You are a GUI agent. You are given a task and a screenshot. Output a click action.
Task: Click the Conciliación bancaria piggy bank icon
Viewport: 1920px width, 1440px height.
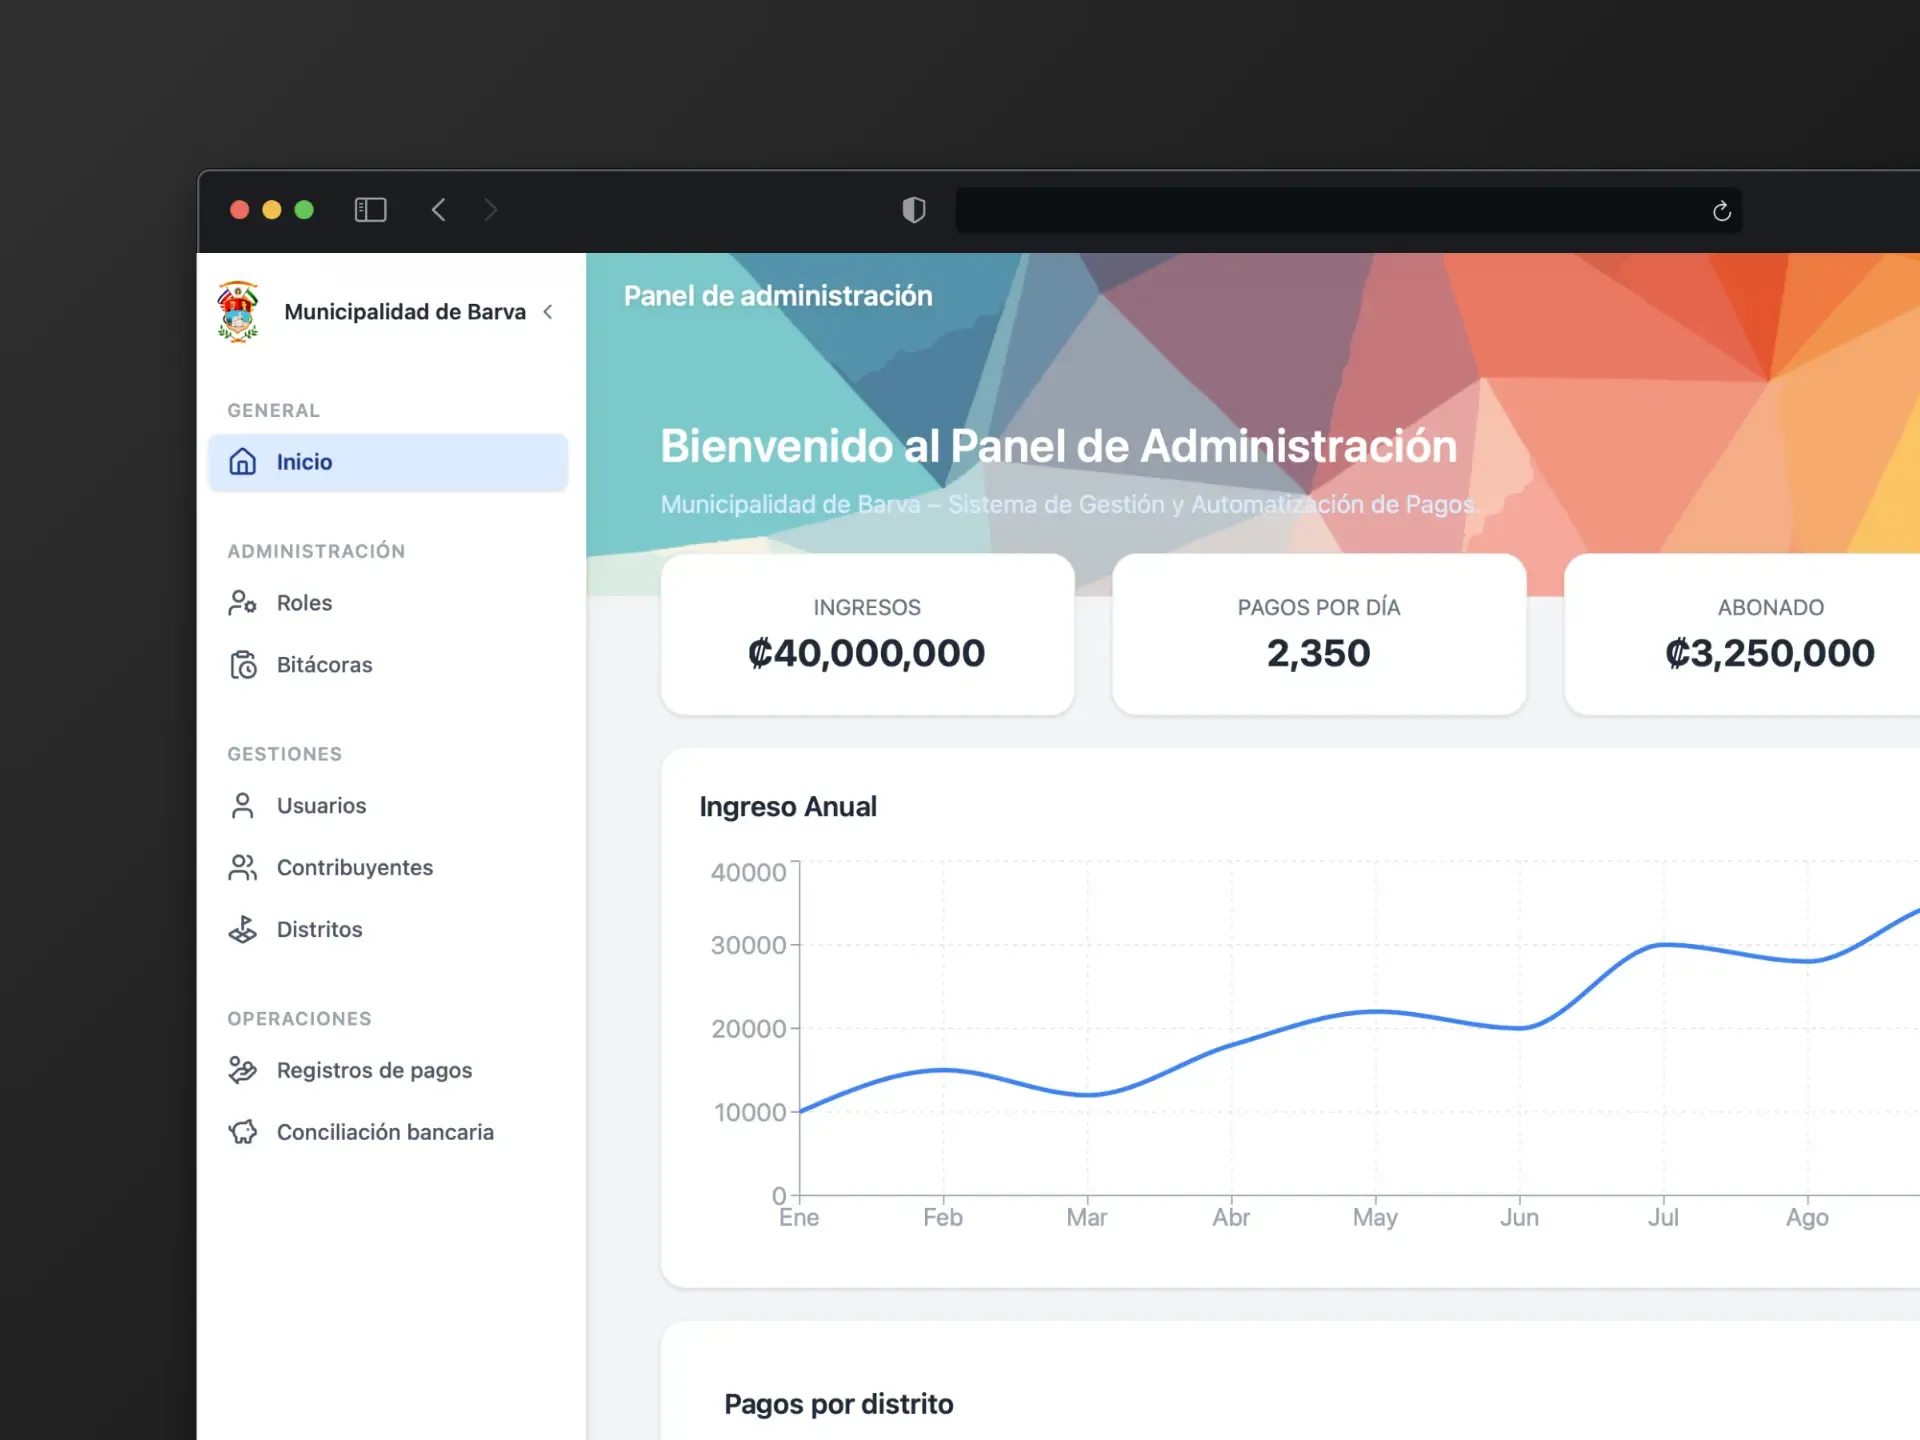coord(242,1131)
